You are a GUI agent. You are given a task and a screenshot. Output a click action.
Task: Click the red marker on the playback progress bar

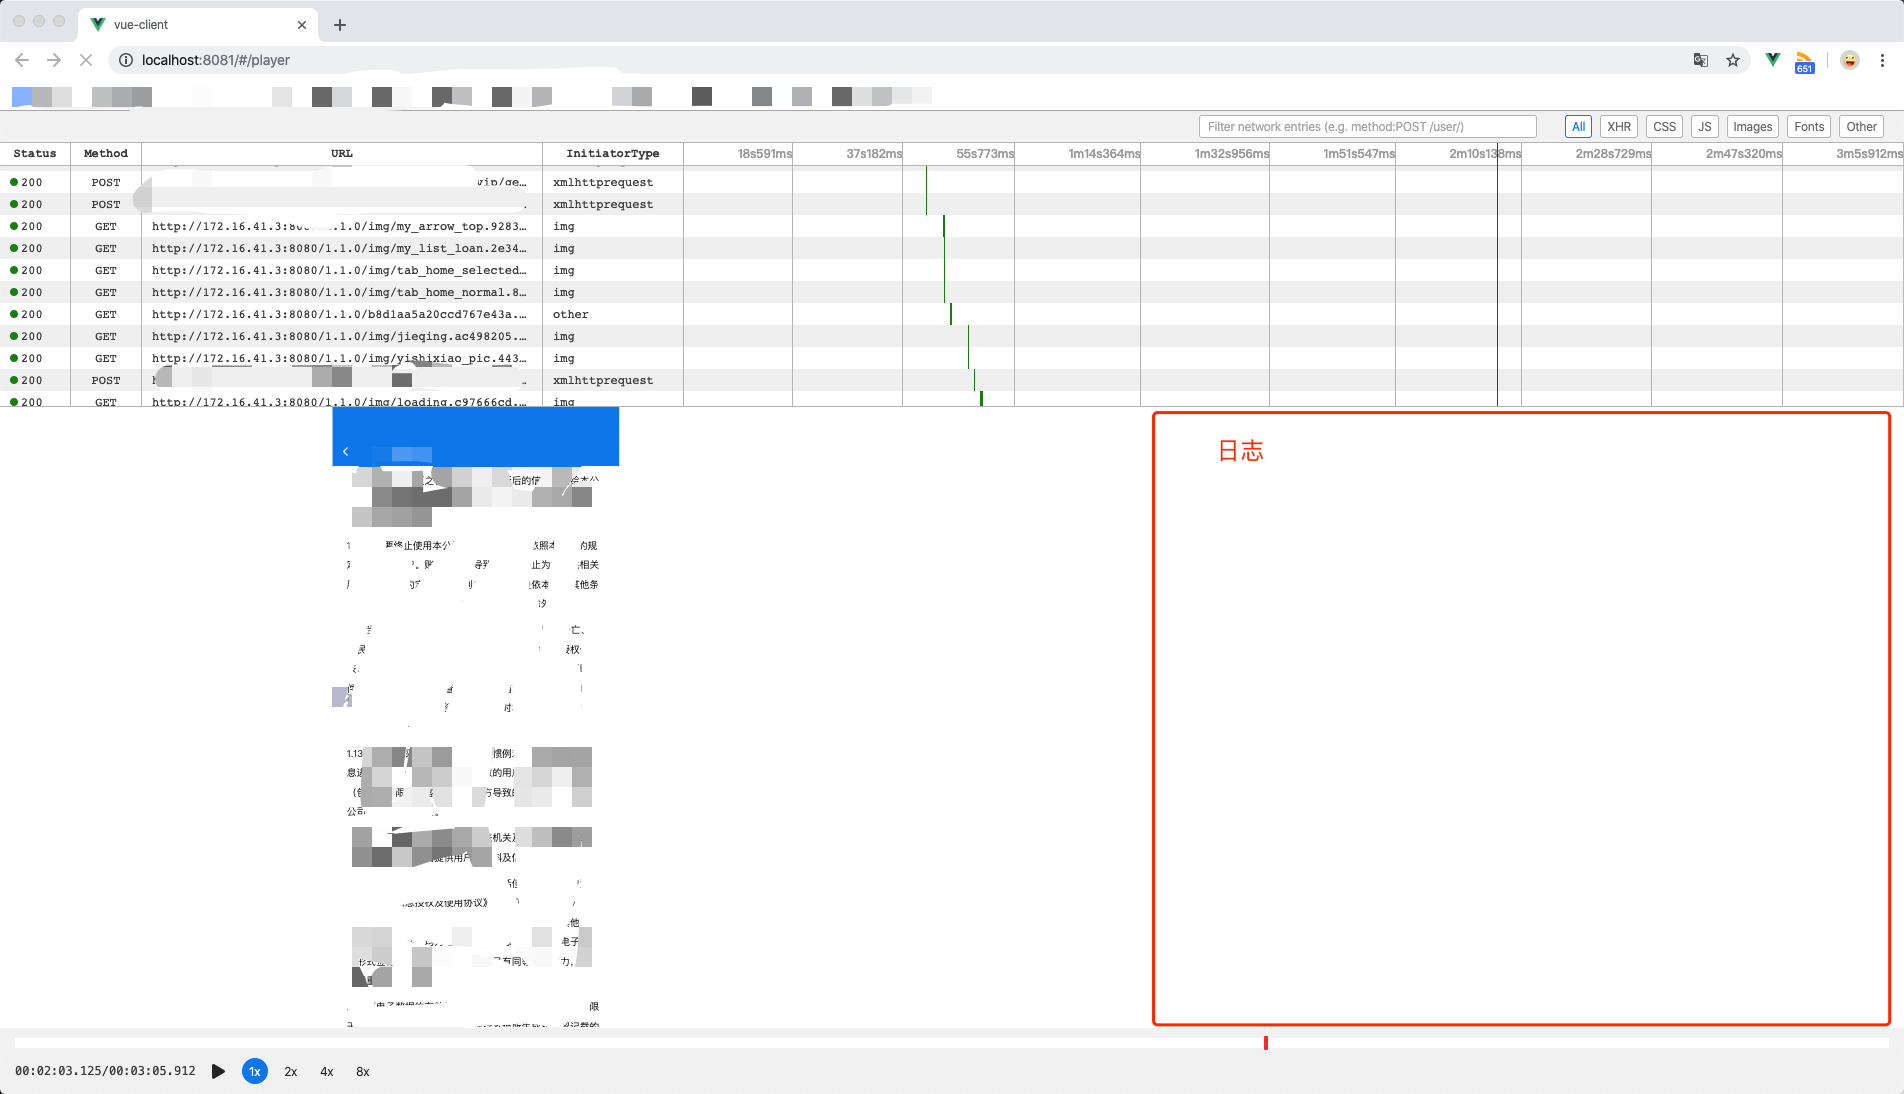pos(1266,1043)
